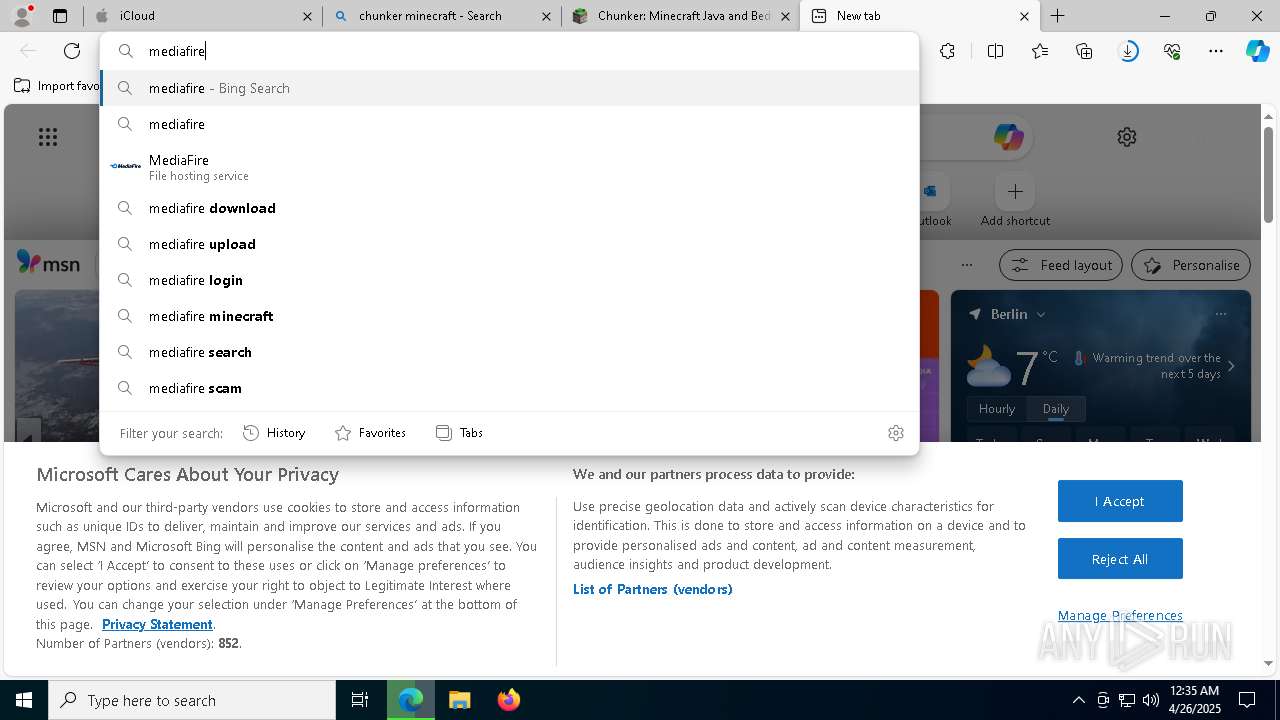The width and height of the screenshot is (1280, 720).
Task: Open weather card more options
Action: coord(1220,314)
